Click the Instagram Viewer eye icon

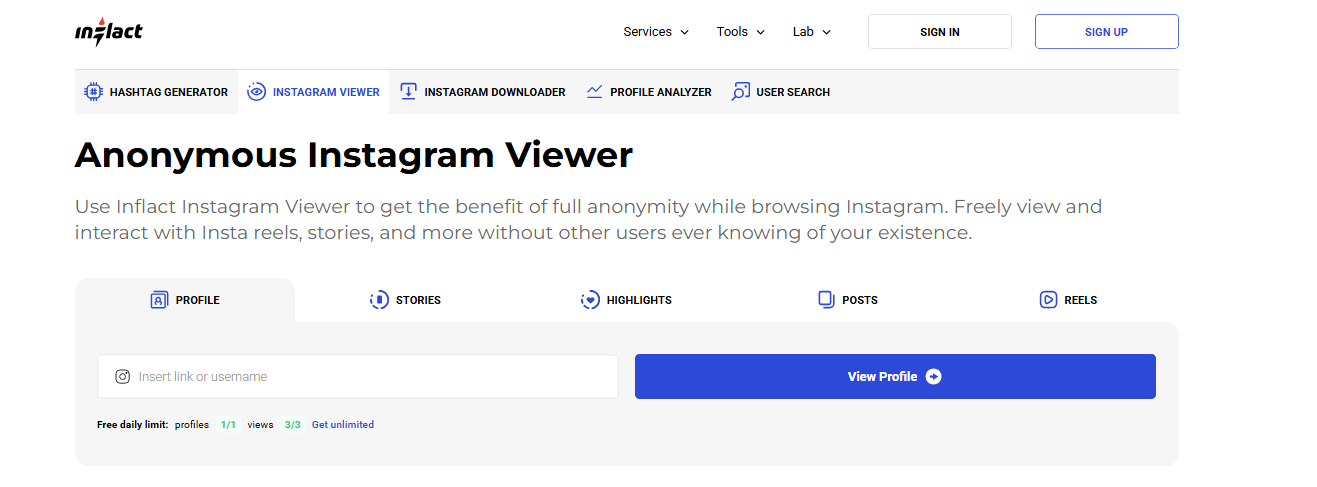coord(257,92)
